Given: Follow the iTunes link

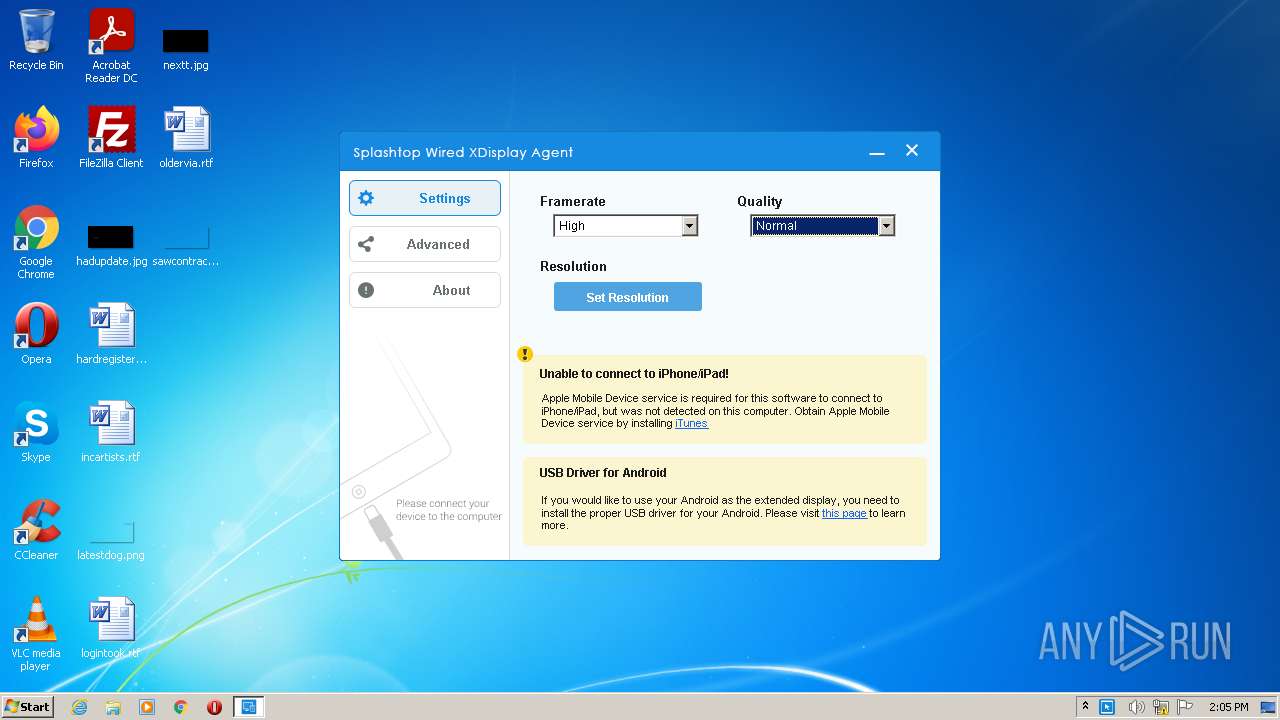Looking at the screenshot, I should (x=692, y=423).
